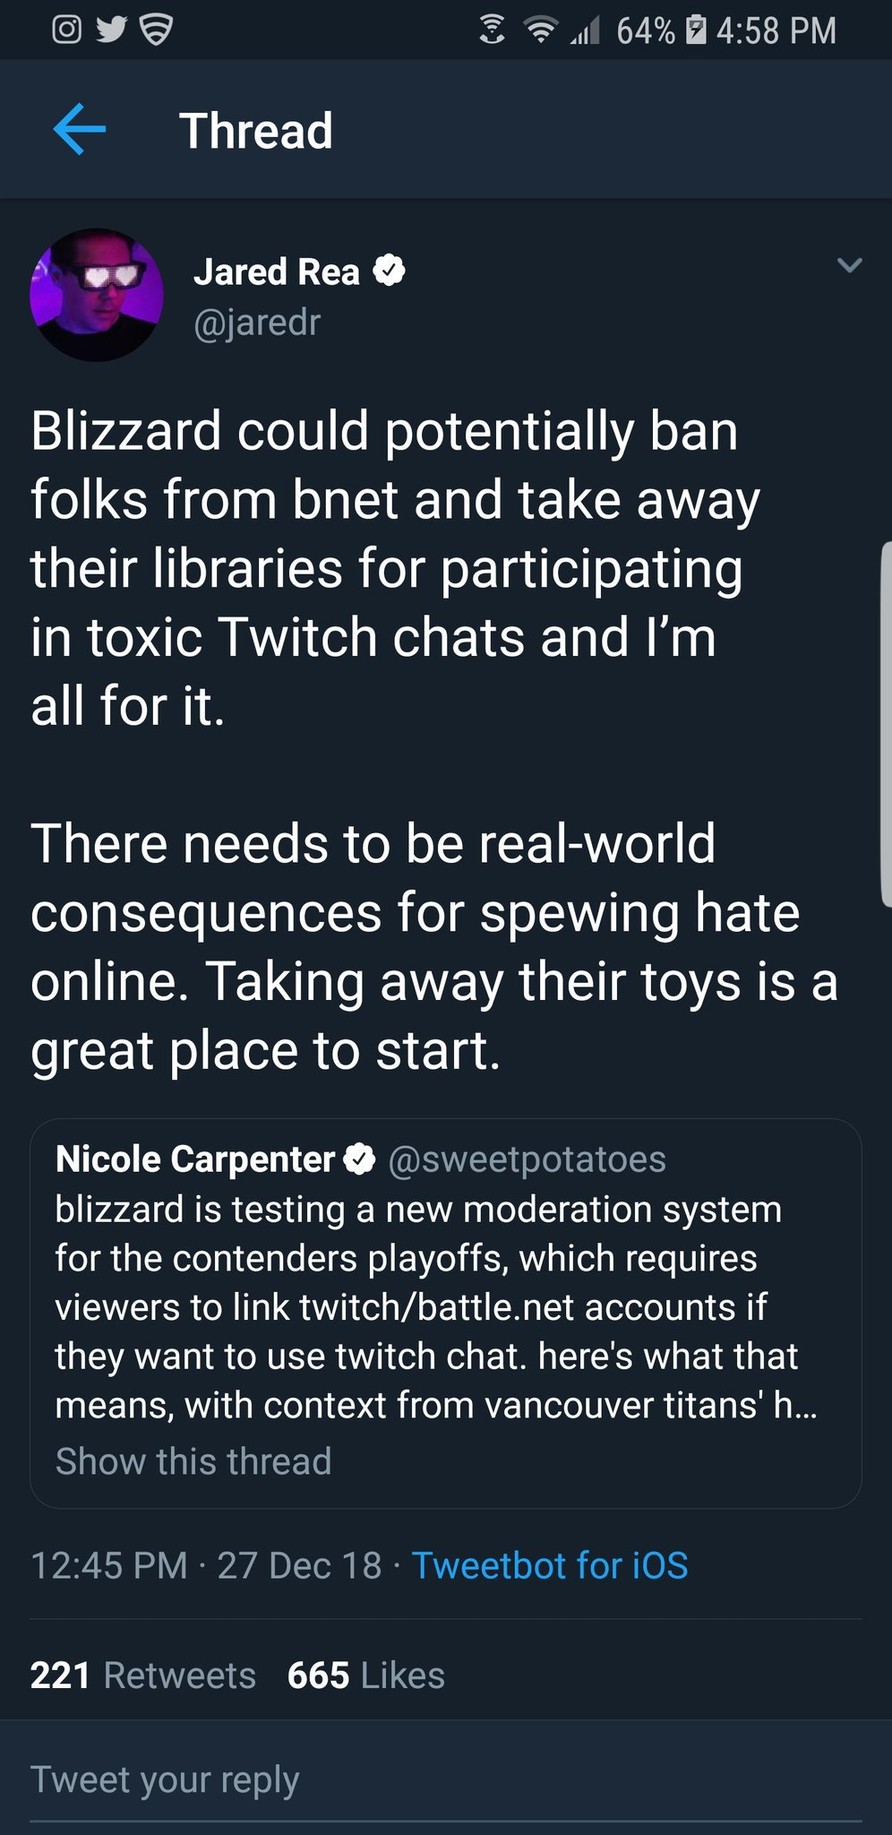Tap the Wi-Fi status icon

541,31
